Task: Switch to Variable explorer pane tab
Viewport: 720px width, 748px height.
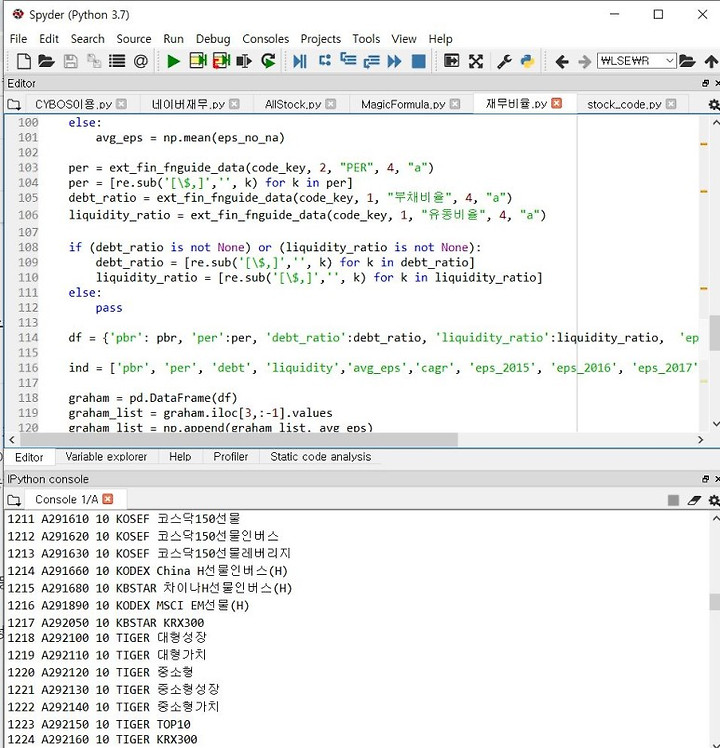Action: [106, 457]
